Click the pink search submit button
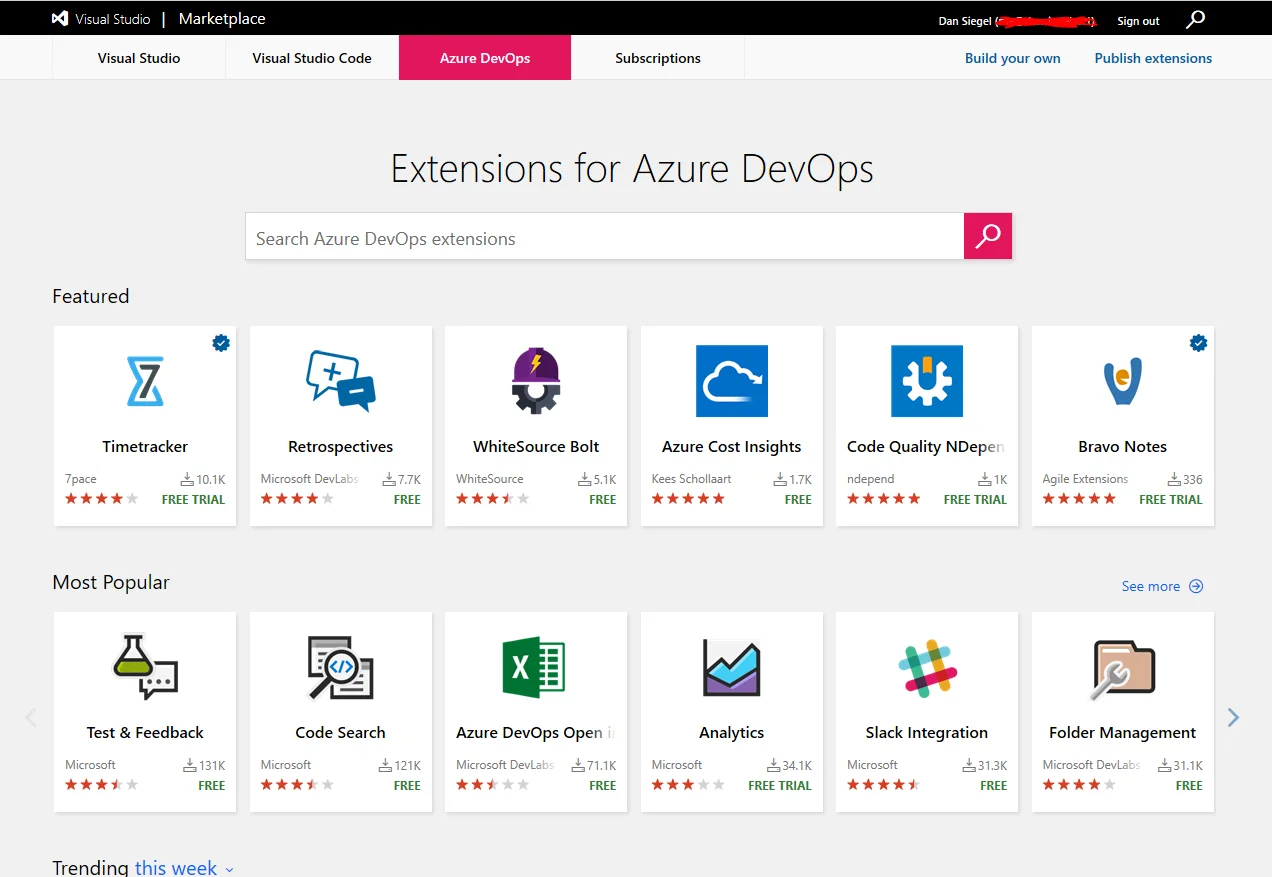1272x877 pixels. tap(988, 236)
